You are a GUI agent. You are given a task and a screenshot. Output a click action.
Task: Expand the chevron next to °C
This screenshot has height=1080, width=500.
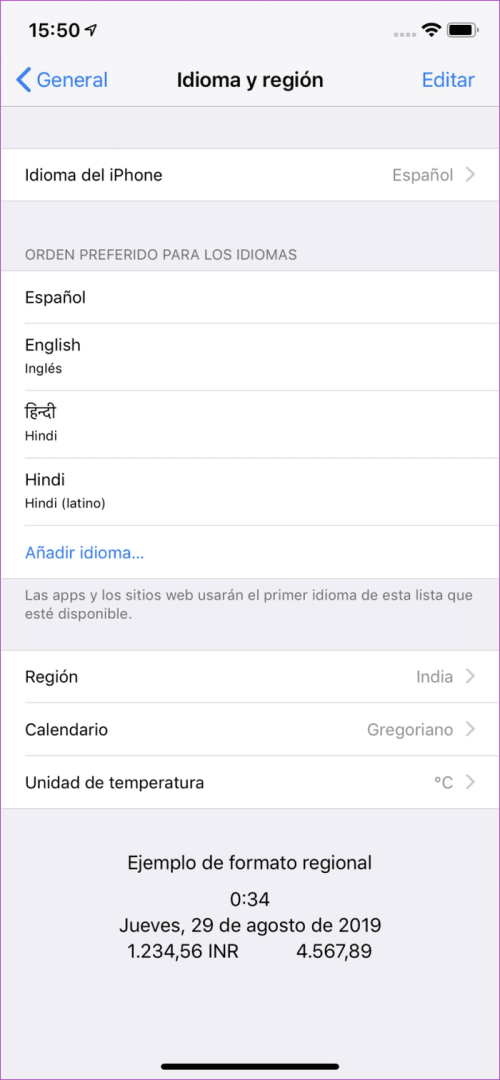pyautogui.click(x=470, y=782)
